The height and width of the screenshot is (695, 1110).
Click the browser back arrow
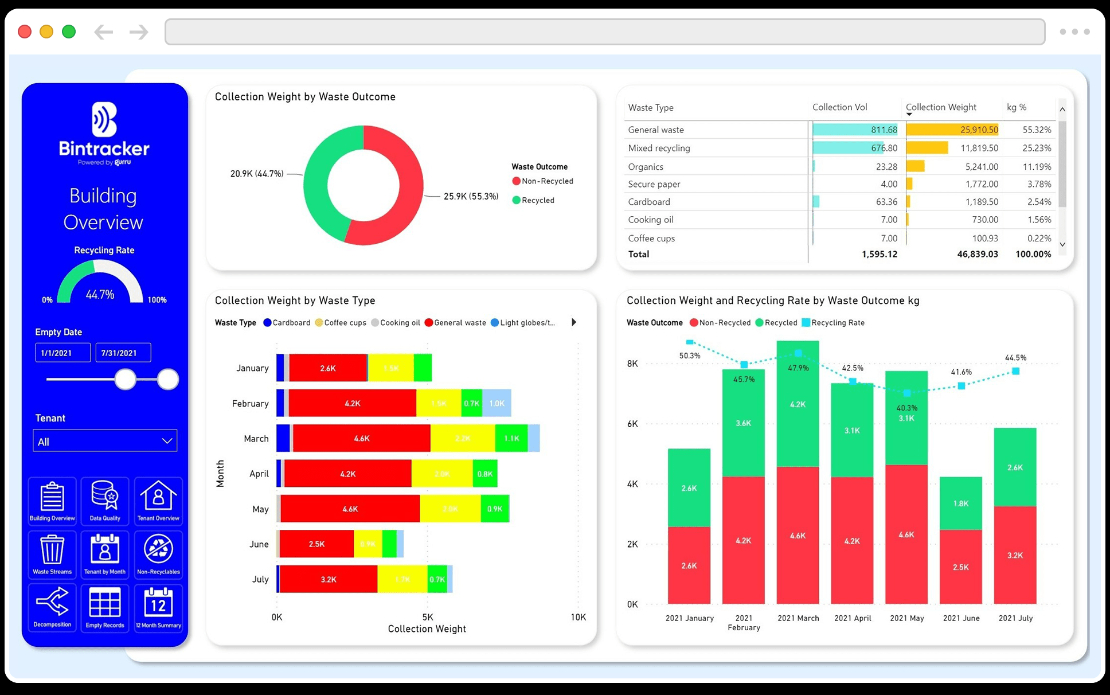pyautogui.click(x=103, y=32)
